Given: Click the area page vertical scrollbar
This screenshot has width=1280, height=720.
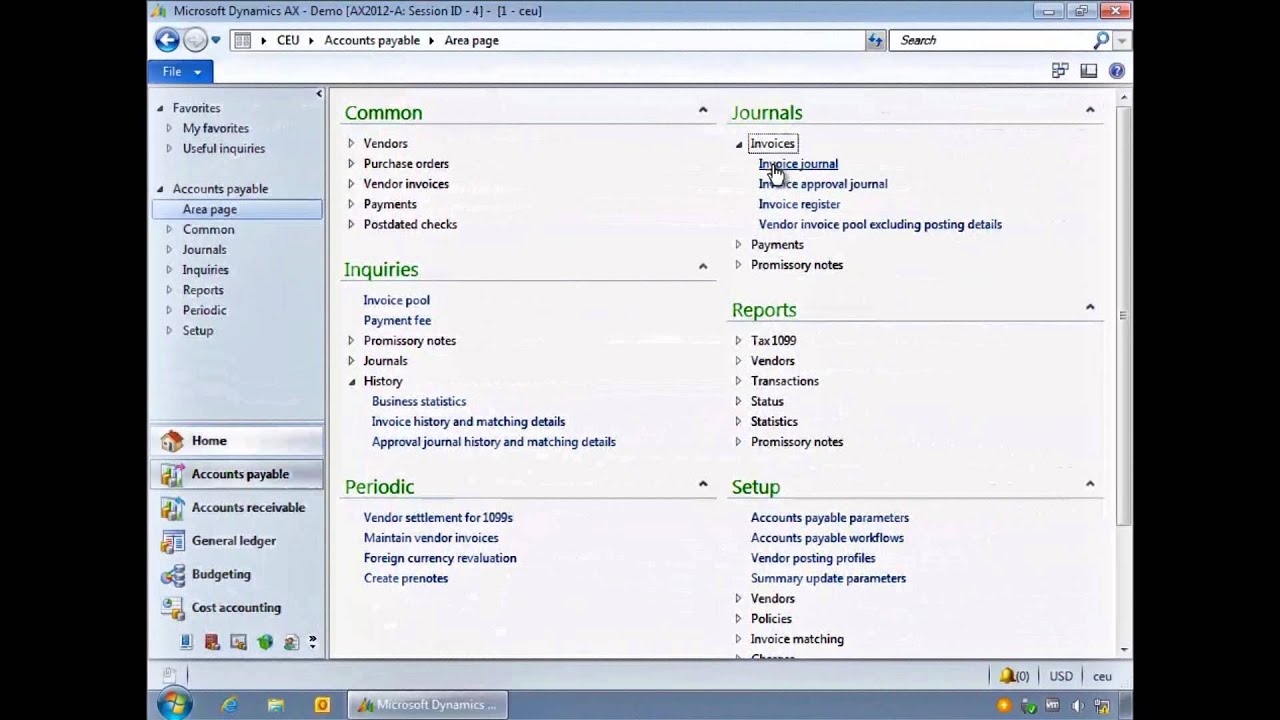Looking at the screenshot, I should click(x=1124, y=315).
